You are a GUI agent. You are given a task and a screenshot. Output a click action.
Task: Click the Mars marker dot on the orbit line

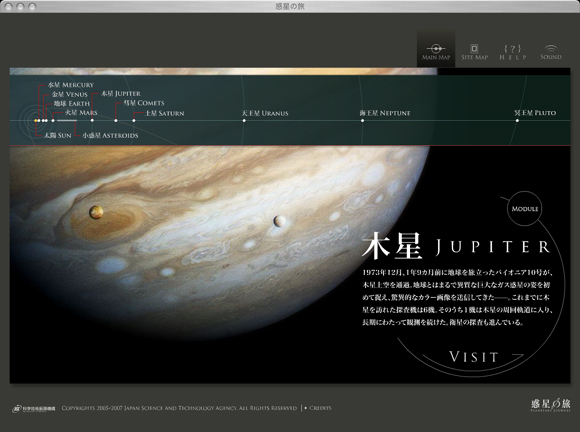[x=53, y=121]
